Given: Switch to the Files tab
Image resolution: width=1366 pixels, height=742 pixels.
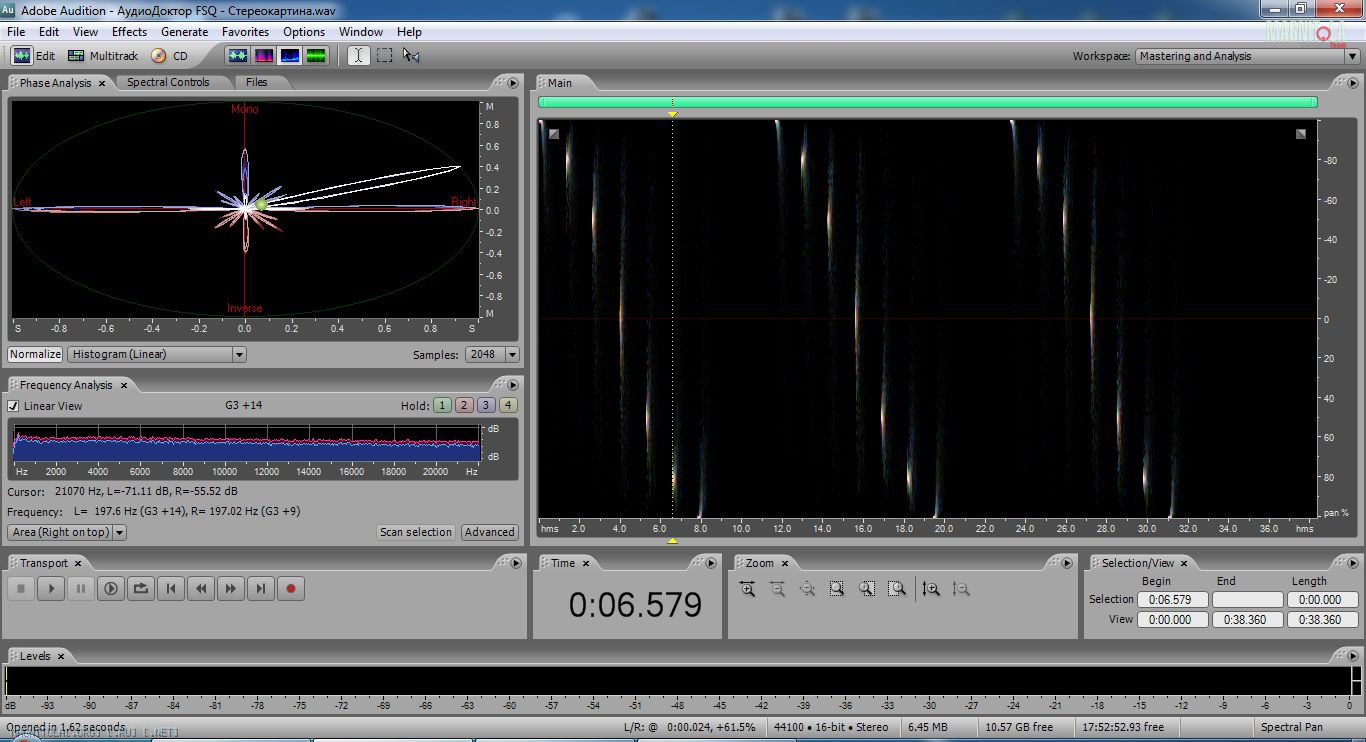Looking at the screenshot, I should pyautogui.click(x=257, y=82).
